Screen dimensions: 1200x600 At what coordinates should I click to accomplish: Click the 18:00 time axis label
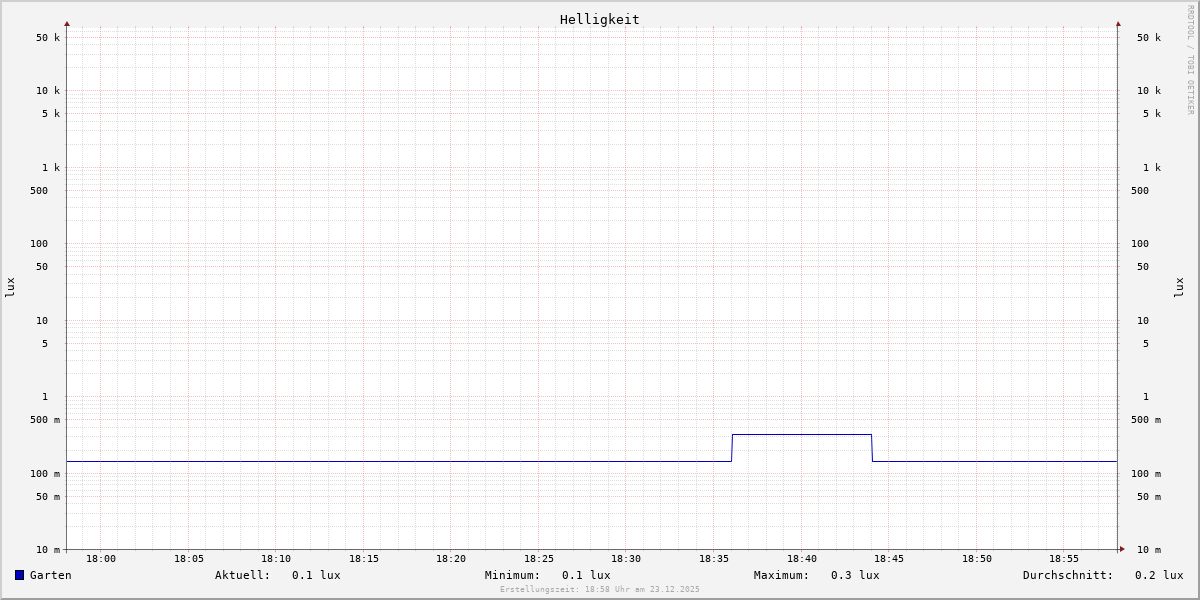coord(101,559)
